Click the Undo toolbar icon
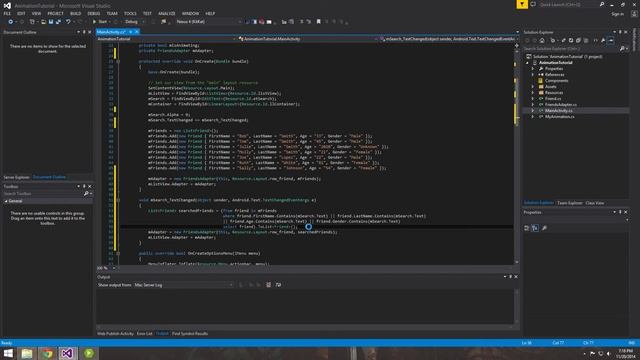This screenshot has width=640, height=360. (68, 22)
